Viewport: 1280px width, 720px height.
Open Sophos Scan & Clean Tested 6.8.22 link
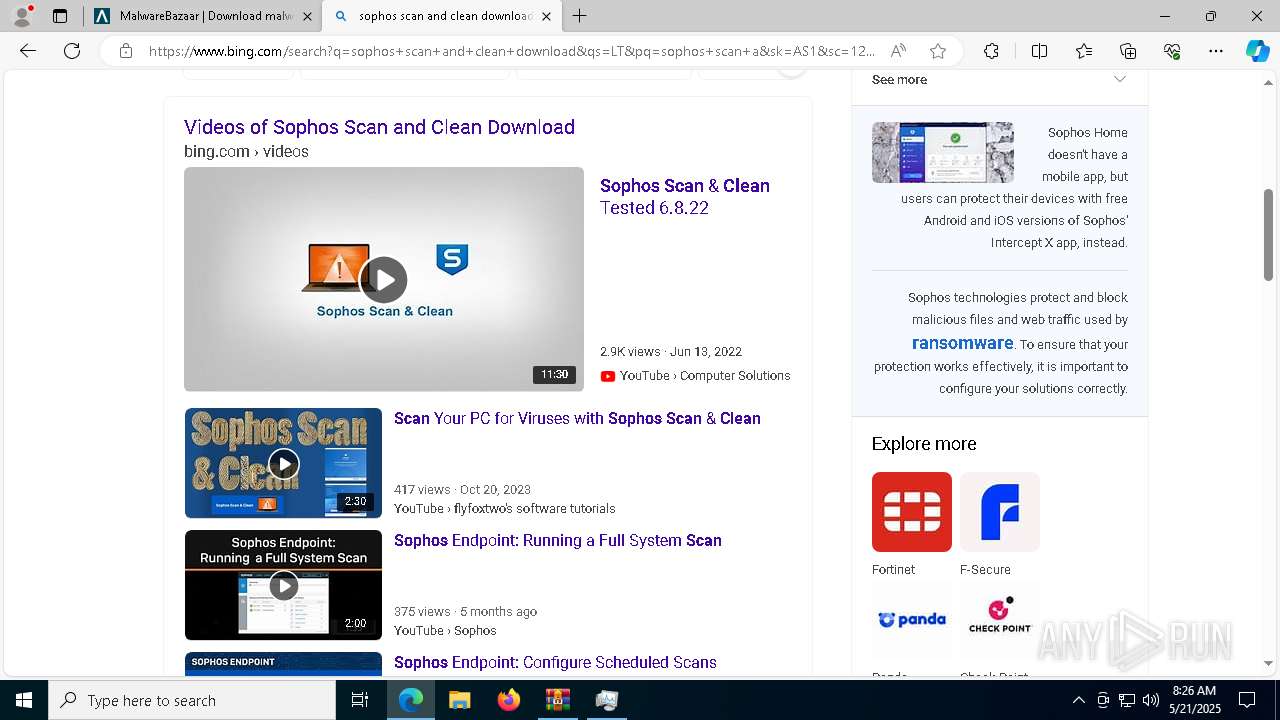pyautogui.click(x=685, y=197)
